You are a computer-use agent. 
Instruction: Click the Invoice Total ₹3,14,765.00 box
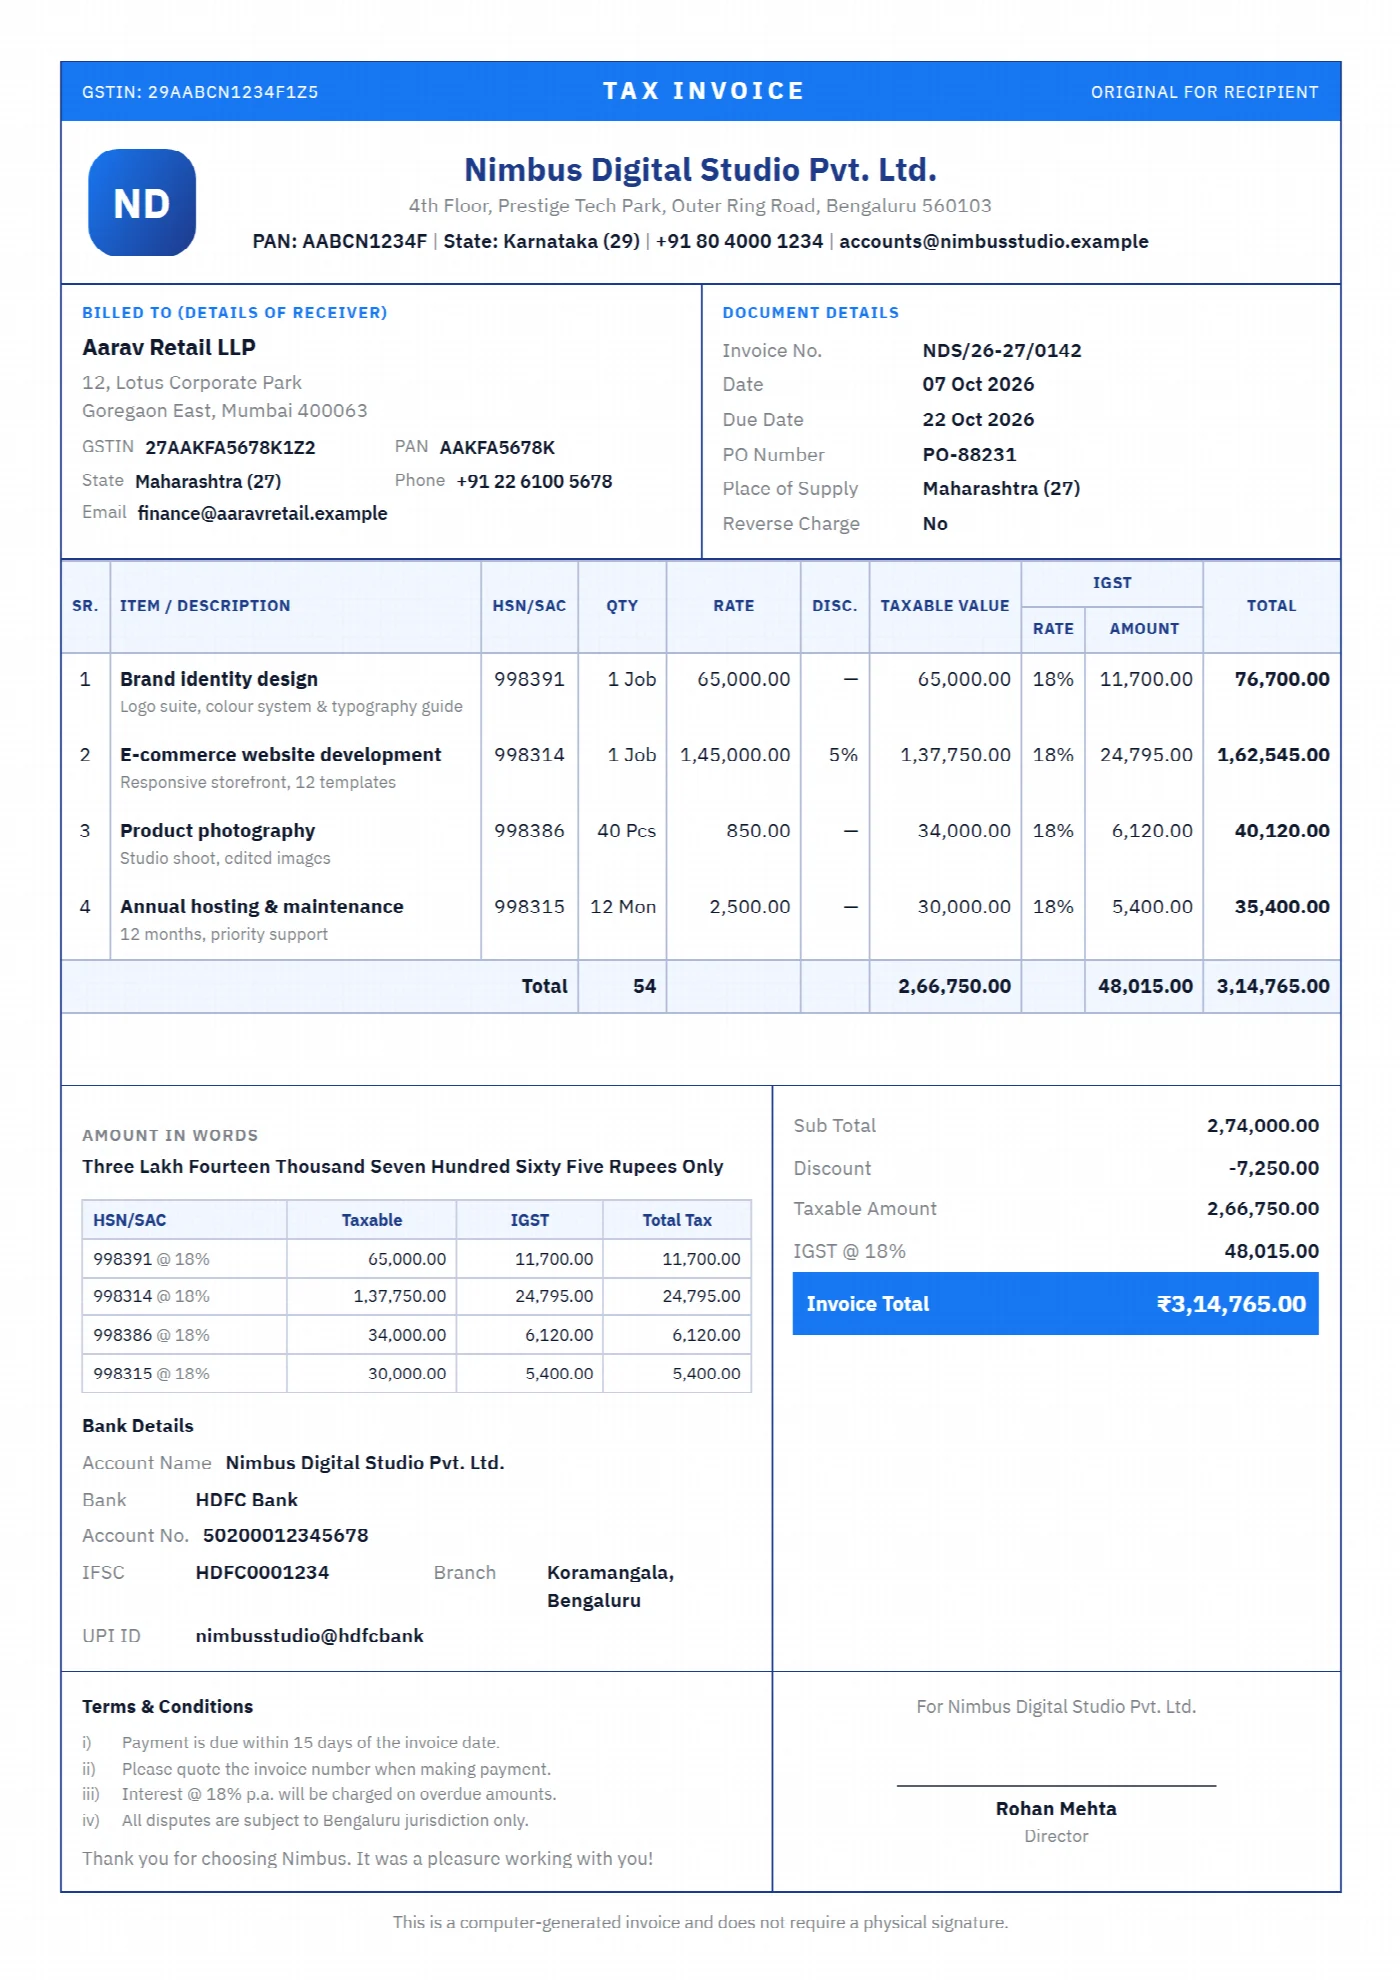tap(1056, 1304)
